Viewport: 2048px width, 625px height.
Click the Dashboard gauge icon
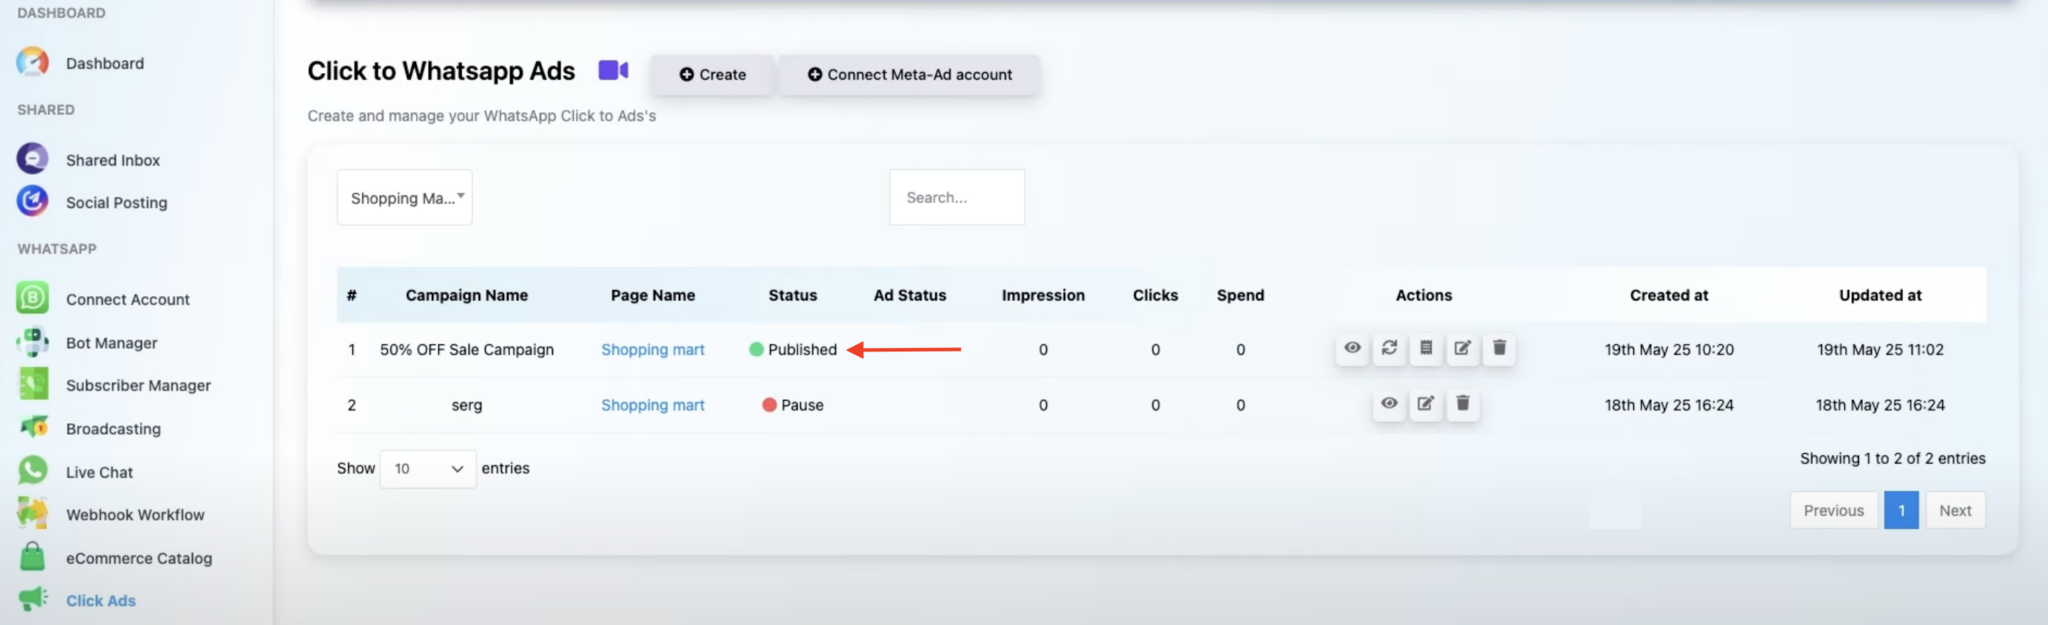(32, 62)
